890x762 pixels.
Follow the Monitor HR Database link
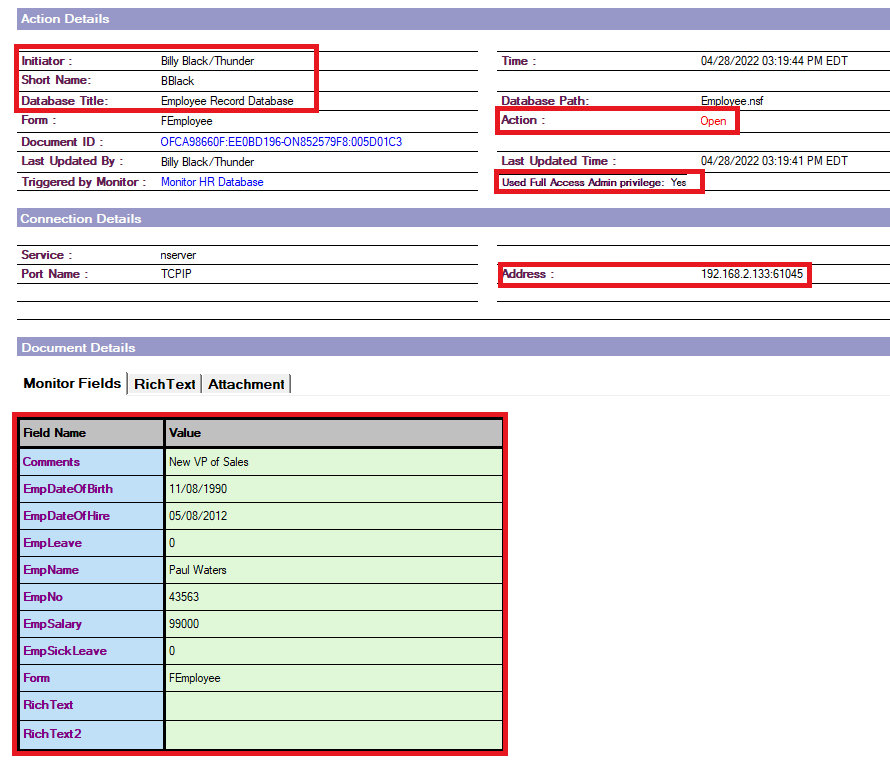(x=212, y=182)
